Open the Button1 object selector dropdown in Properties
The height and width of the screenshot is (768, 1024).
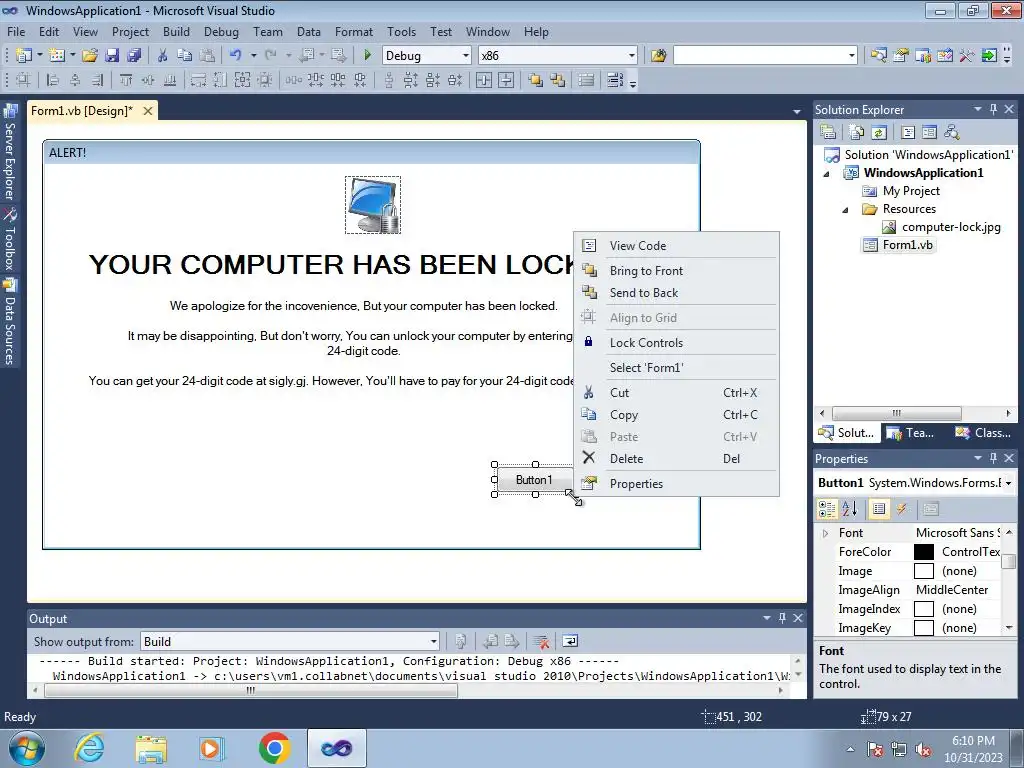(x=1009, y=483)
